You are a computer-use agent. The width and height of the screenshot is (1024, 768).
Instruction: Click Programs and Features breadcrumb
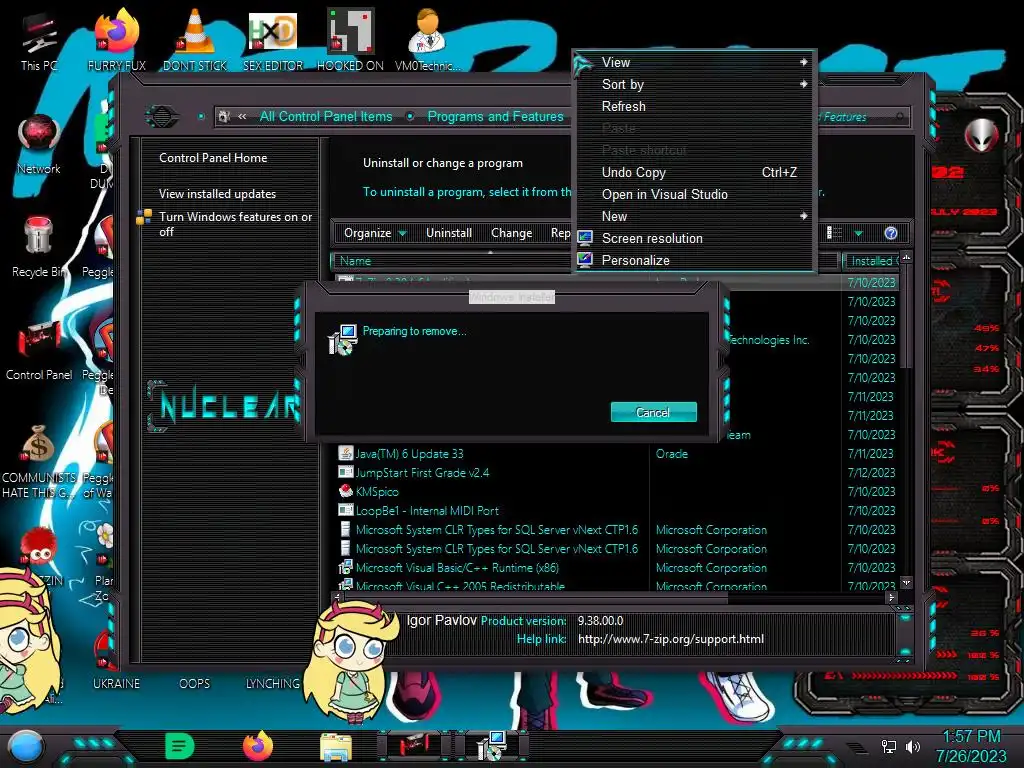pyautogui.click(x=495, y=117)
